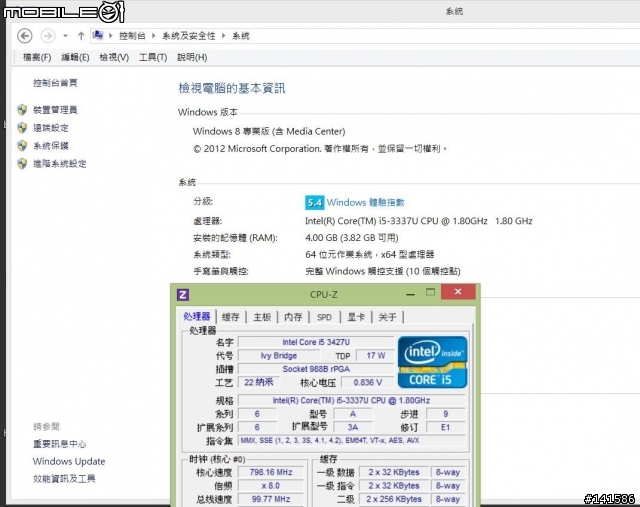640x507 pixels.
Task: Open the Windows Update link
Action: click(69, 461)
